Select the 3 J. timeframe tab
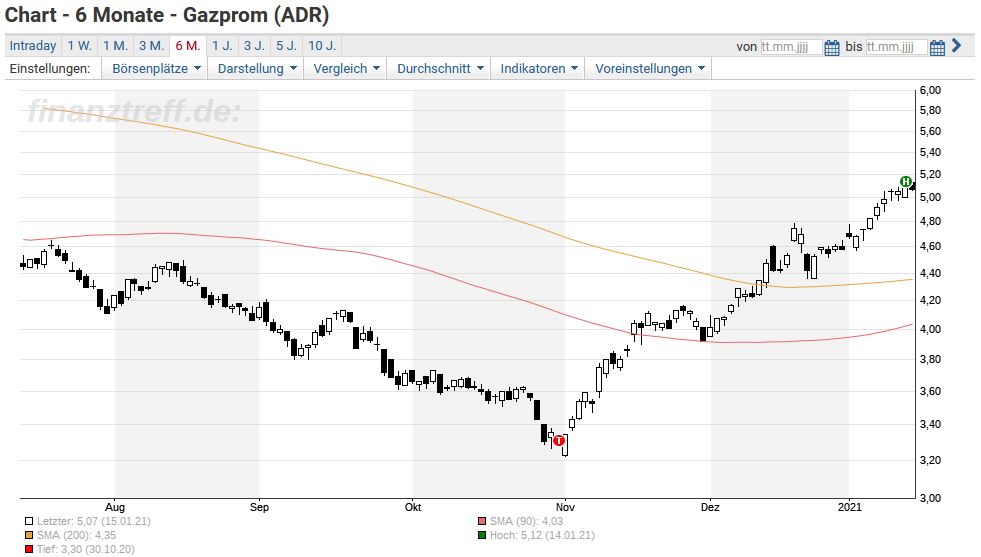Image resolution: width=981 pixels, height=557 pixels. [x=254, y=46]
